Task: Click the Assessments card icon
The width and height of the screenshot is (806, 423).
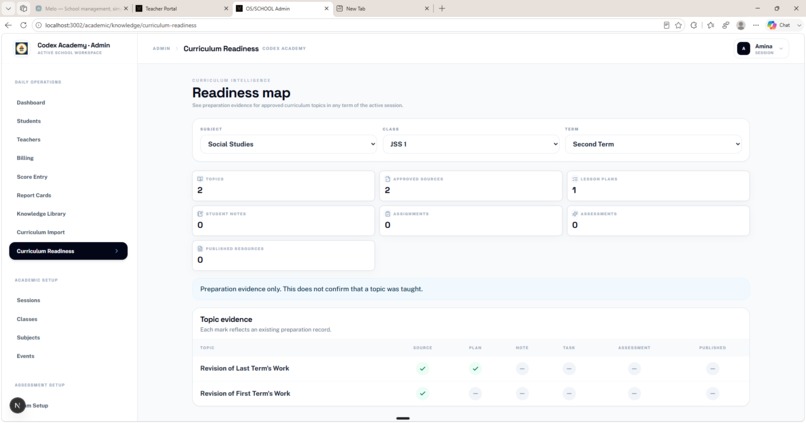Action: click(575, 214)
